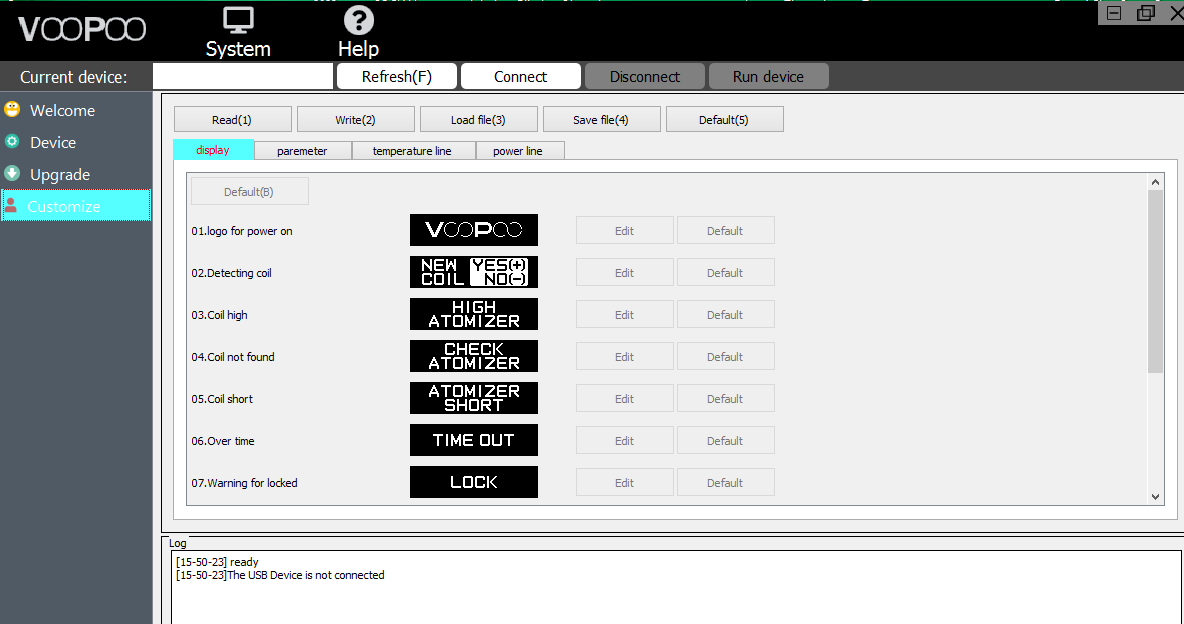Click Edit for Over time
Image resolution: width=1184 pixels, height=624 pixels.
point(624,440)
